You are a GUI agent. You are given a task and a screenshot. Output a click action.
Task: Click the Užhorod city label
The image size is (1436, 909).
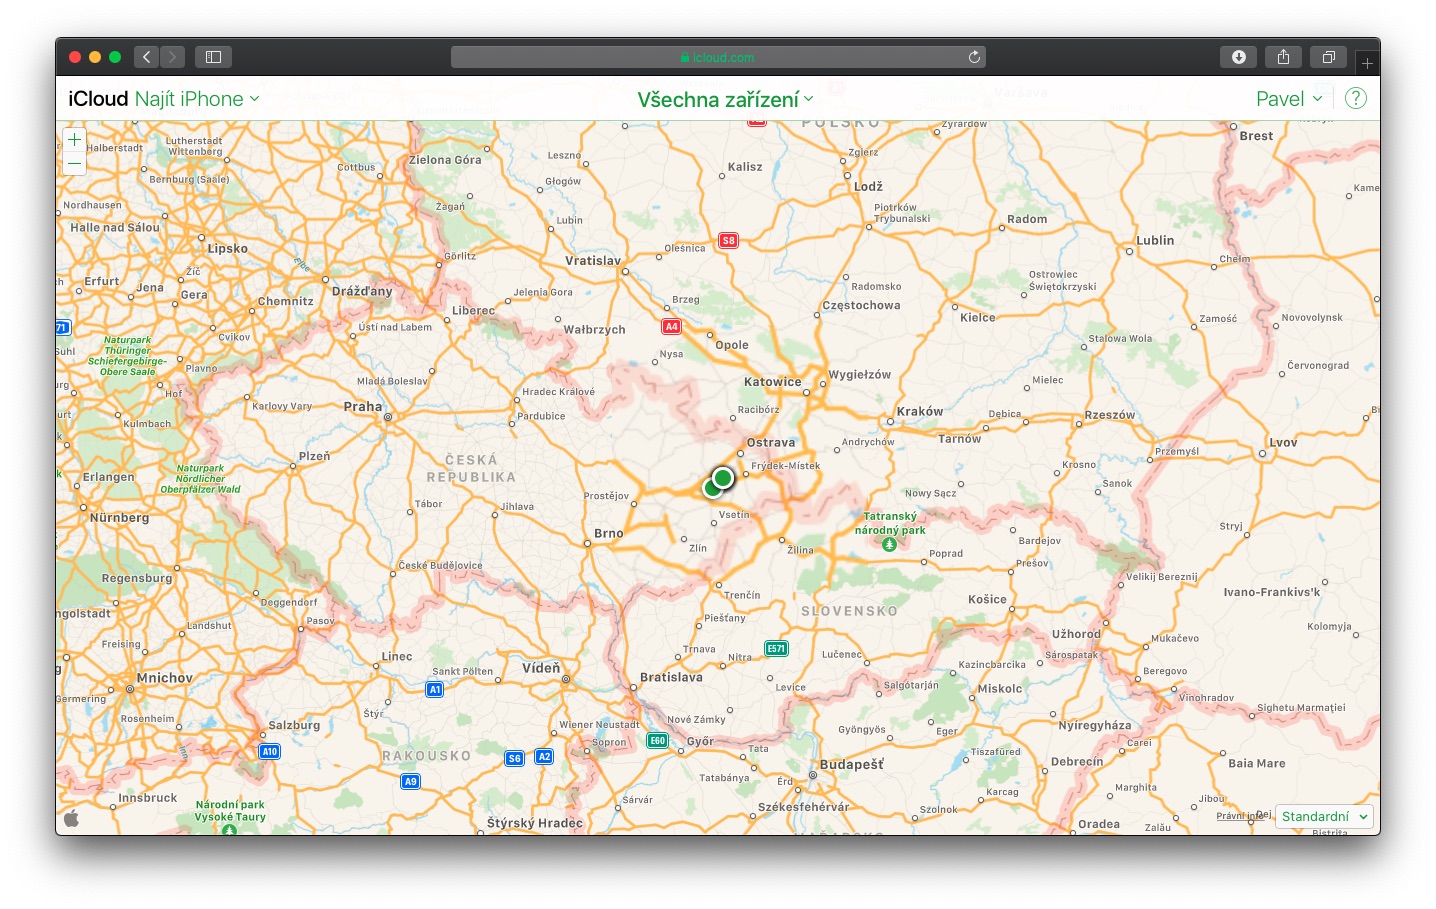tap(1076, 633)
